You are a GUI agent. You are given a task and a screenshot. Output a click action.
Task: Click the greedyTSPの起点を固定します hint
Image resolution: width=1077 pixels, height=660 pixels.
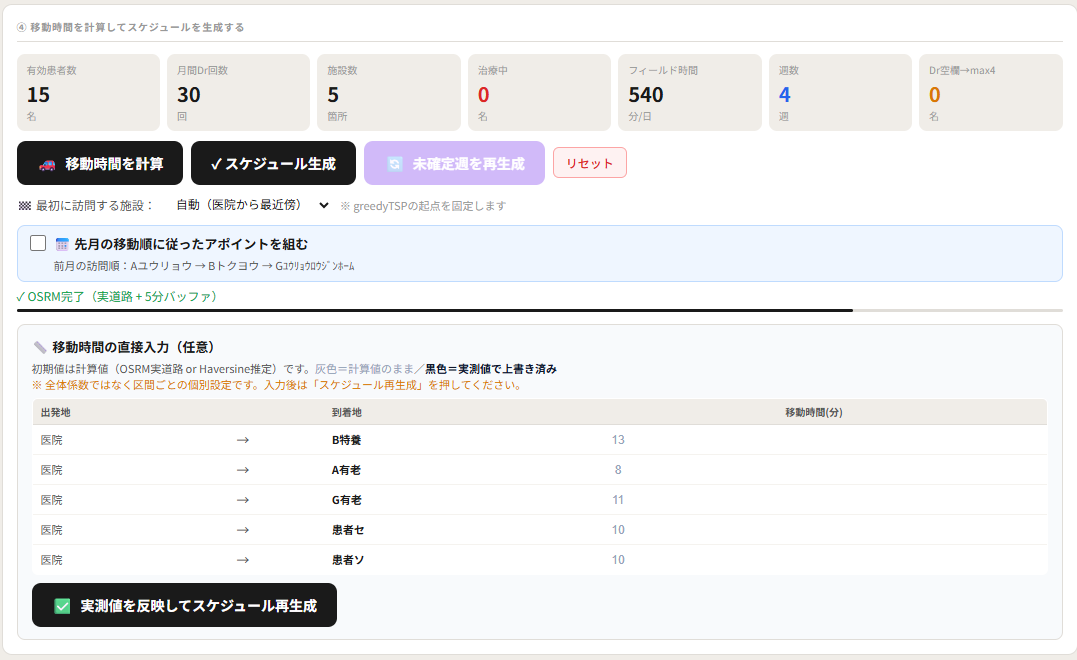(423, 206)
